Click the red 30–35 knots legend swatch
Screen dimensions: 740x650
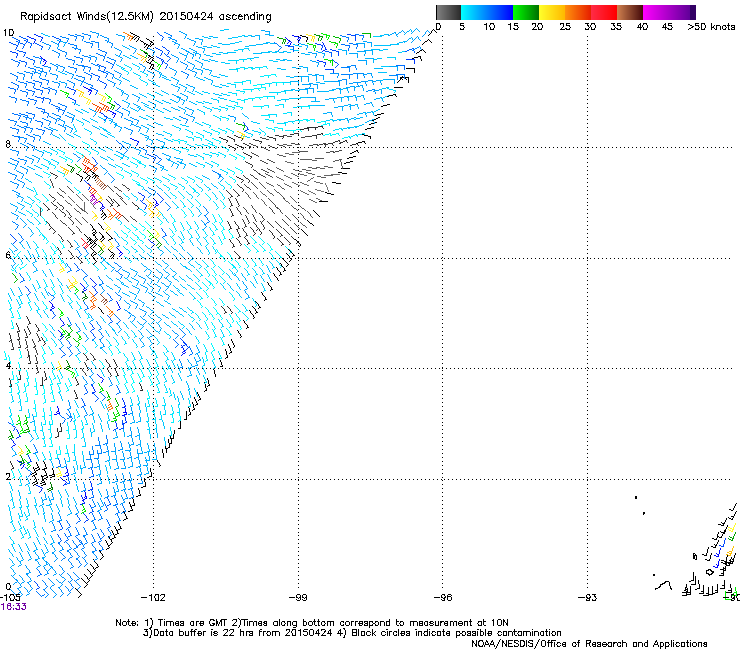(604, 12)
